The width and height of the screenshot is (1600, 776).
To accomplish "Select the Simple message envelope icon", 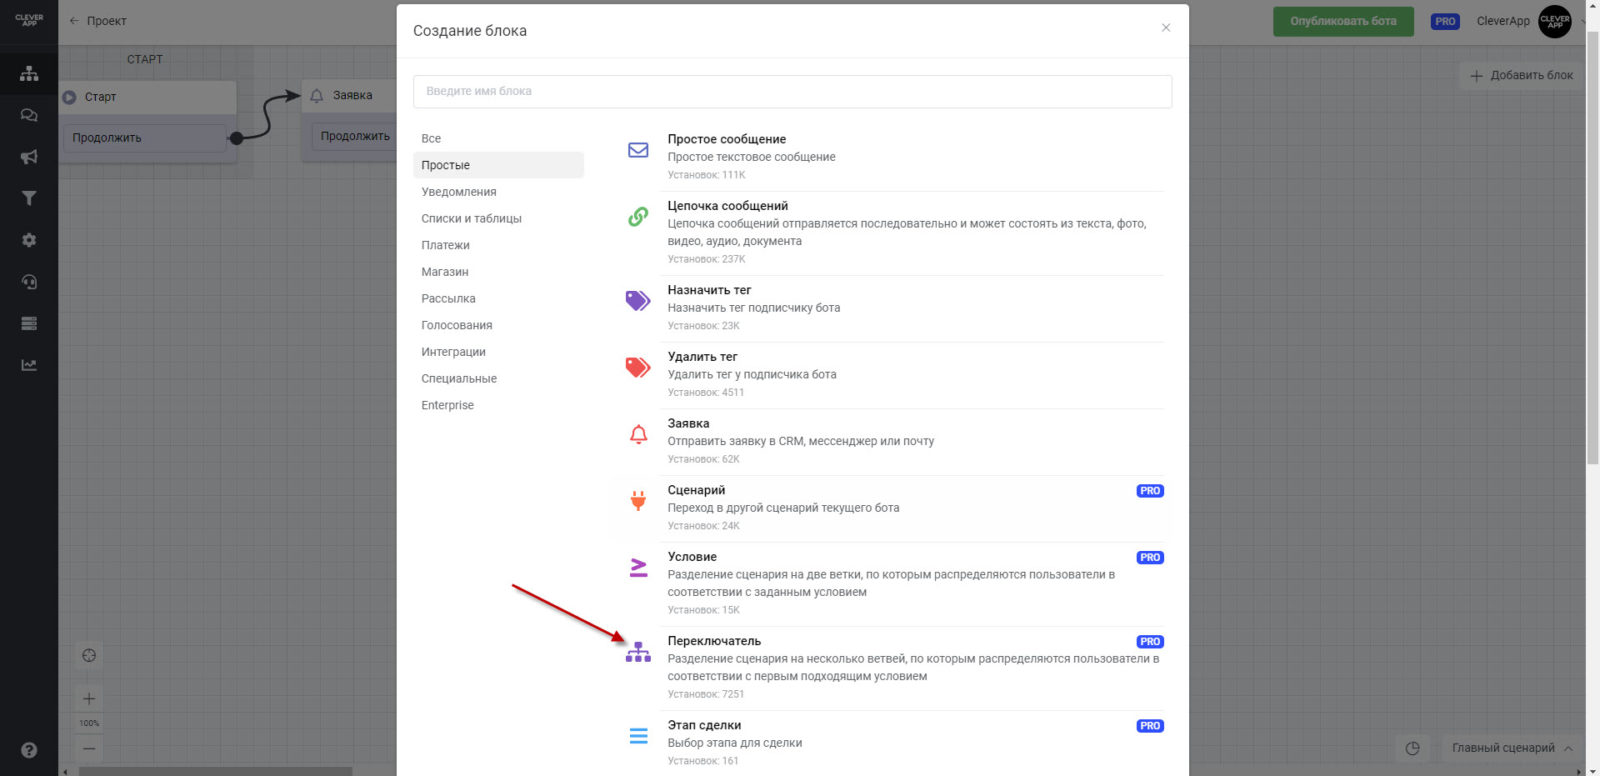I will click(x=638, y=150).
